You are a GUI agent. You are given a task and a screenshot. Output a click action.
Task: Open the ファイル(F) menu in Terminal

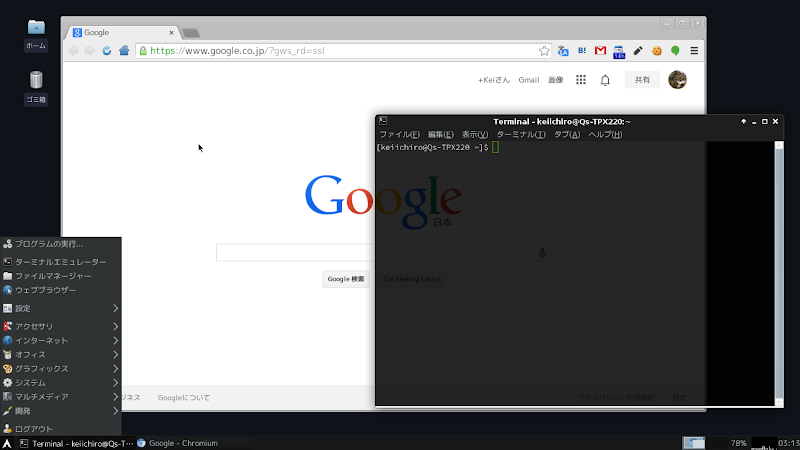point(399,135)
